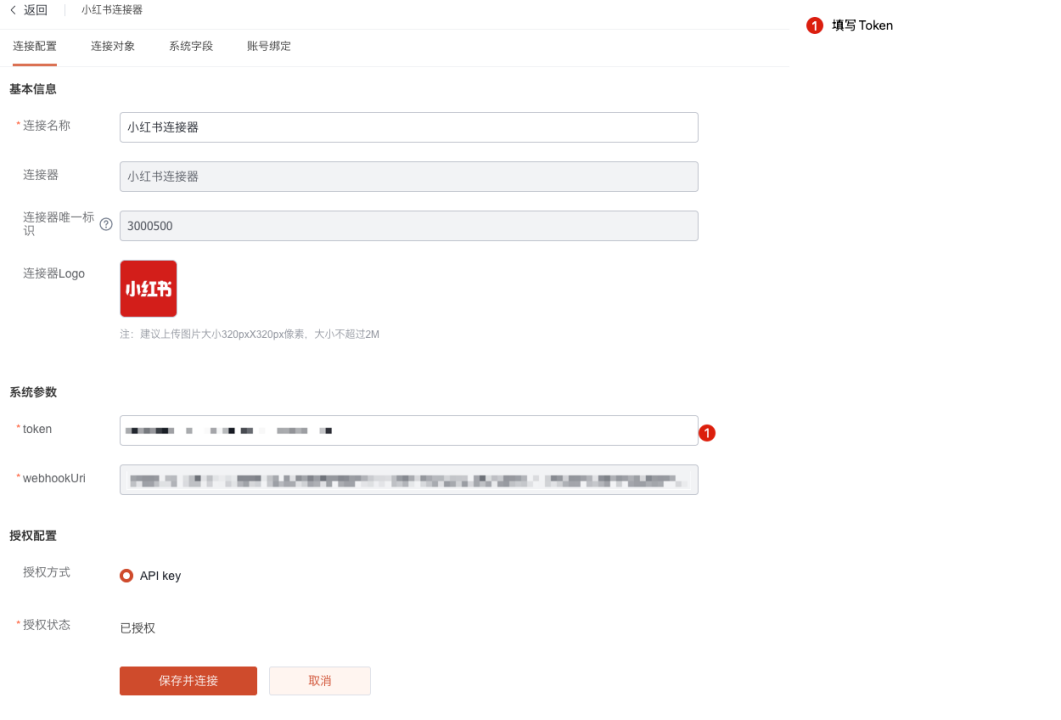
Task: Click the 基本信息 section heading
Action: (x=32, y=89)
